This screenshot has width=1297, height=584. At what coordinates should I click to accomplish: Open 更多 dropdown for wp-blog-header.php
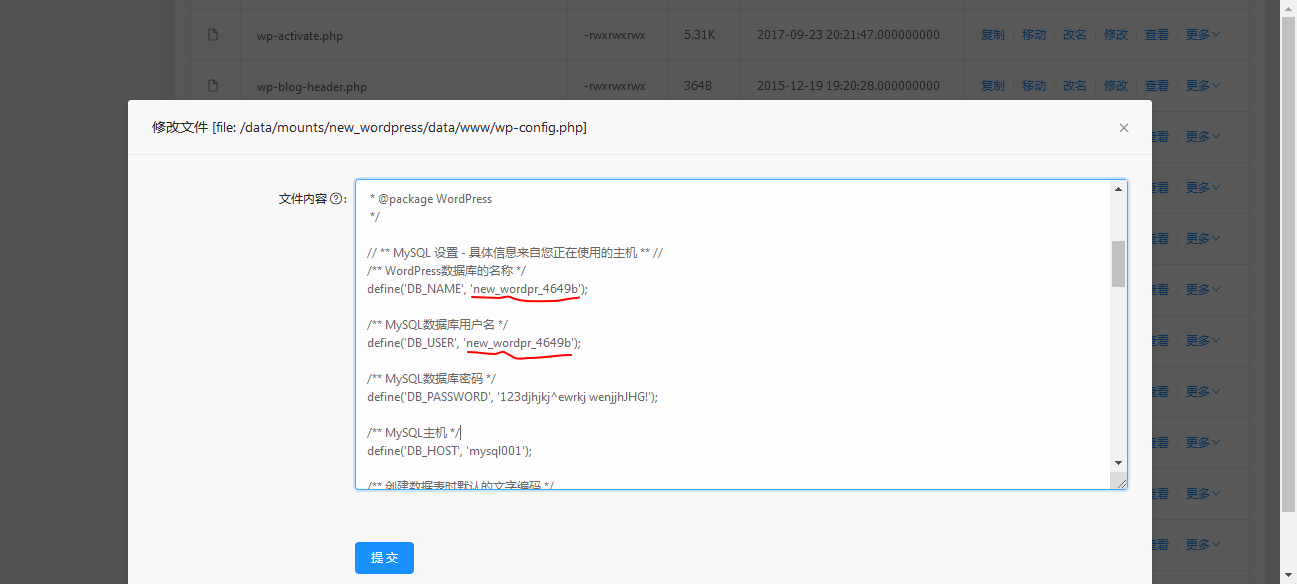(1203, 86)
